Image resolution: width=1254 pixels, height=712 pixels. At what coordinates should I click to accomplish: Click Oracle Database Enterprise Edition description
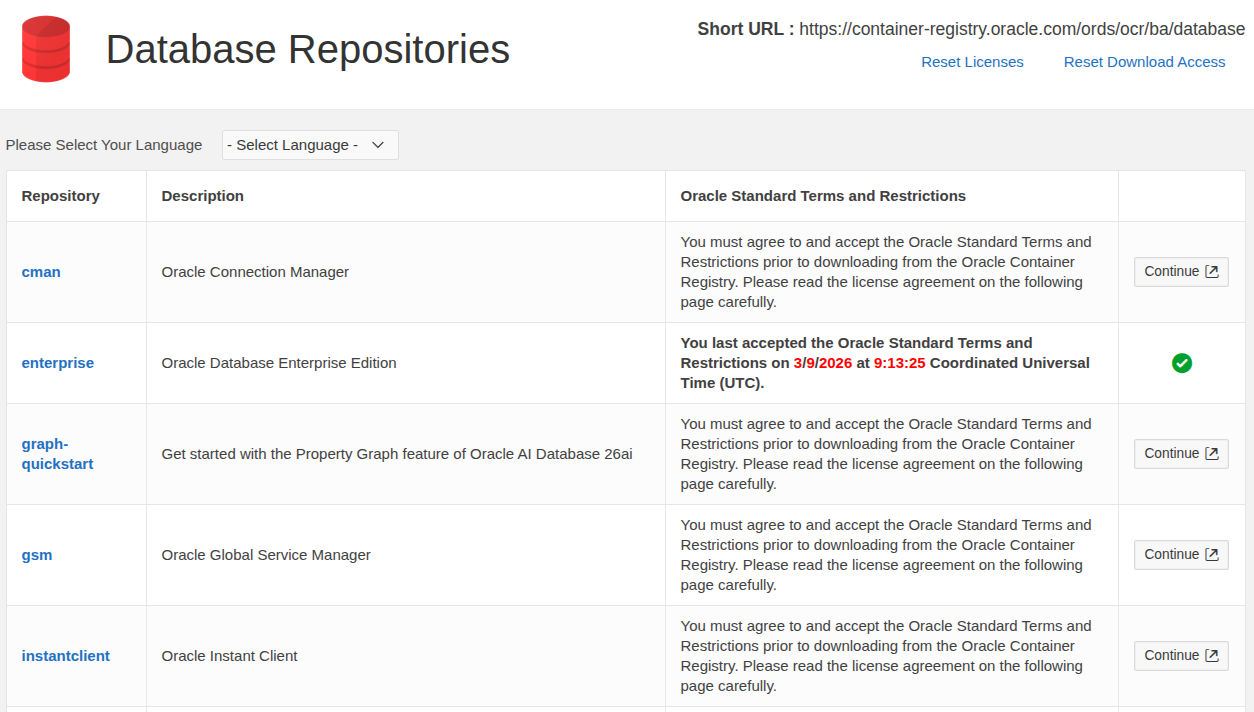click(279, 363)
